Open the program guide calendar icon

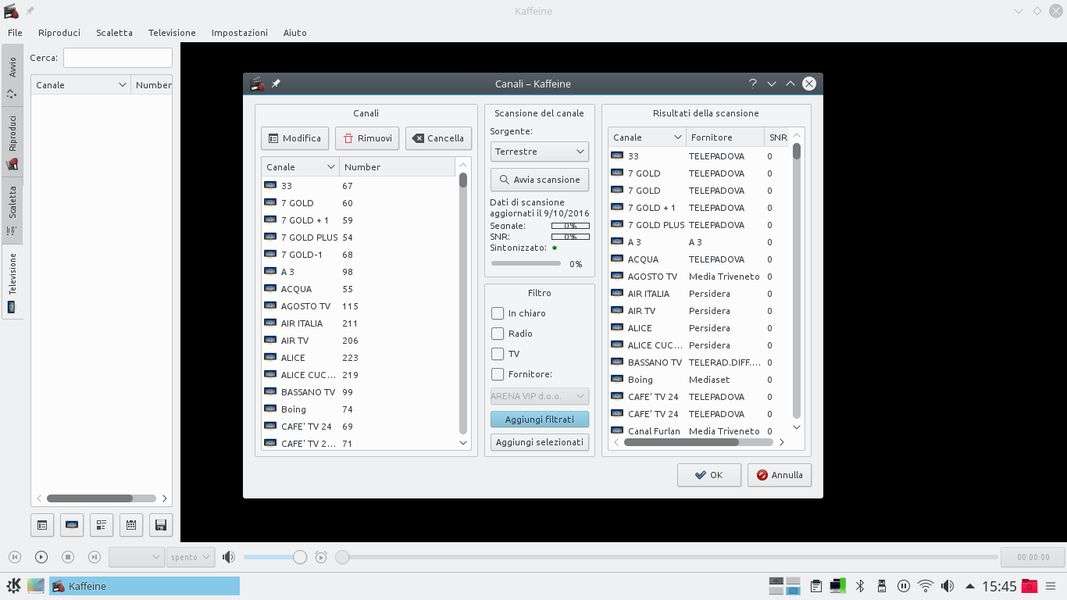pyautogui.click(x=130, y=524)
